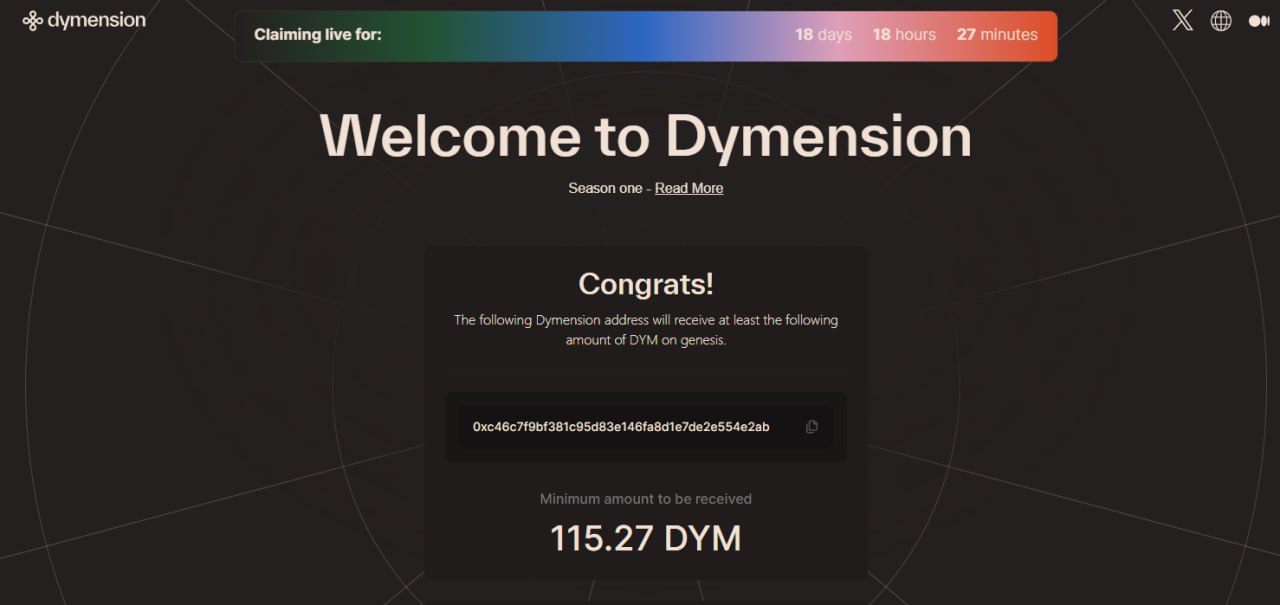This screenshot has width=1280, height=605.
Task: Click the 18 hours countdown value
Action: click(x=904, y=35)
